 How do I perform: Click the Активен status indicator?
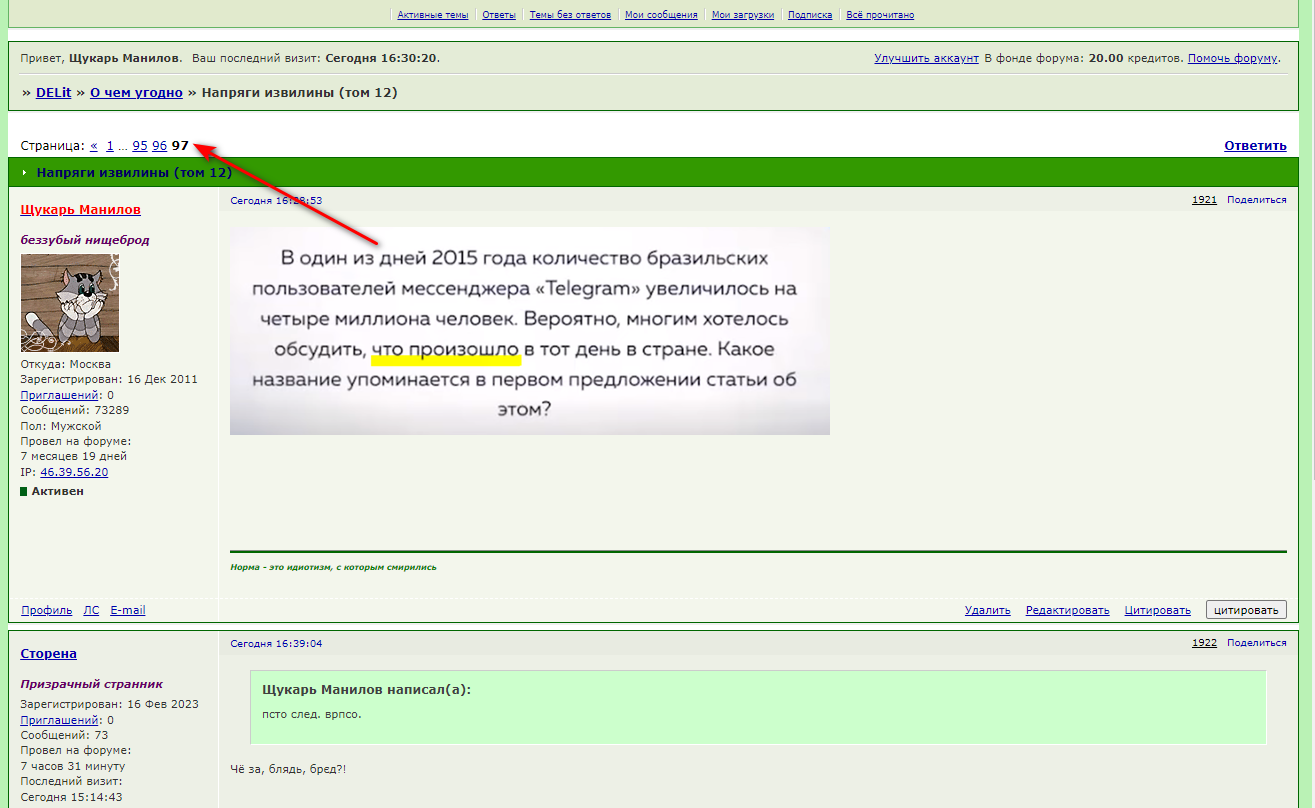[52, 491]
